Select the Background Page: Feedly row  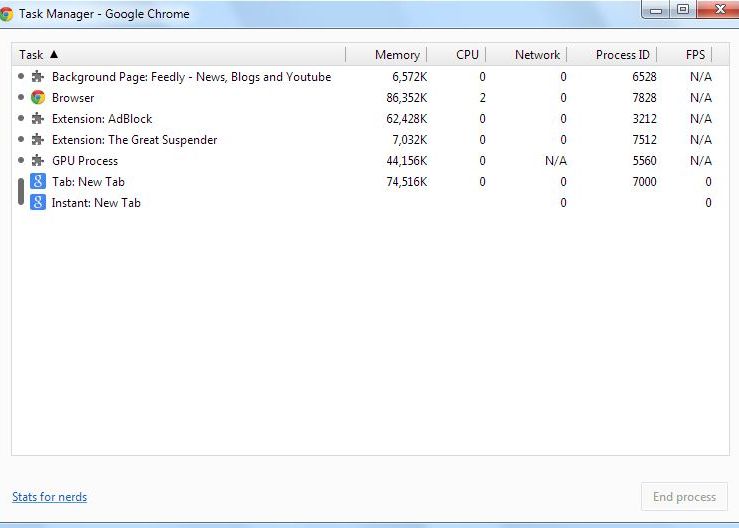point(370,76)
